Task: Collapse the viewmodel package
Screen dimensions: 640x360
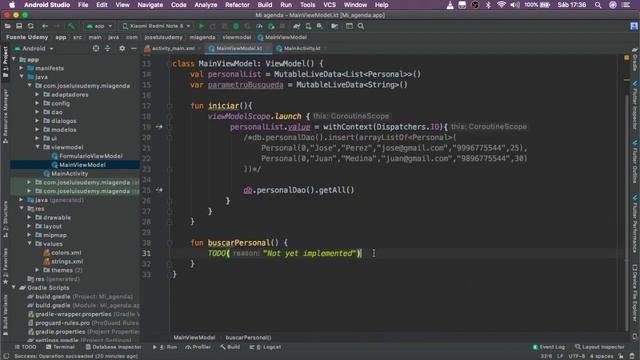Action: point(37,147)
